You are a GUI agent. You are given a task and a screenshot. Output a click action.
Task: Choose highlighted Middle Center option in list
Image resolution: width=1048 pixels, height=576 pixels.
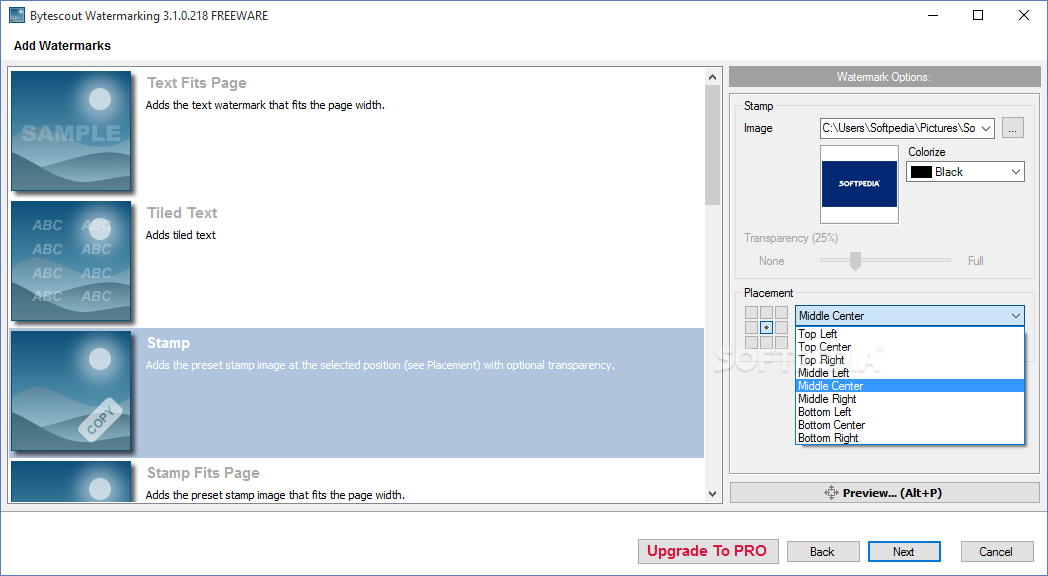910,386
